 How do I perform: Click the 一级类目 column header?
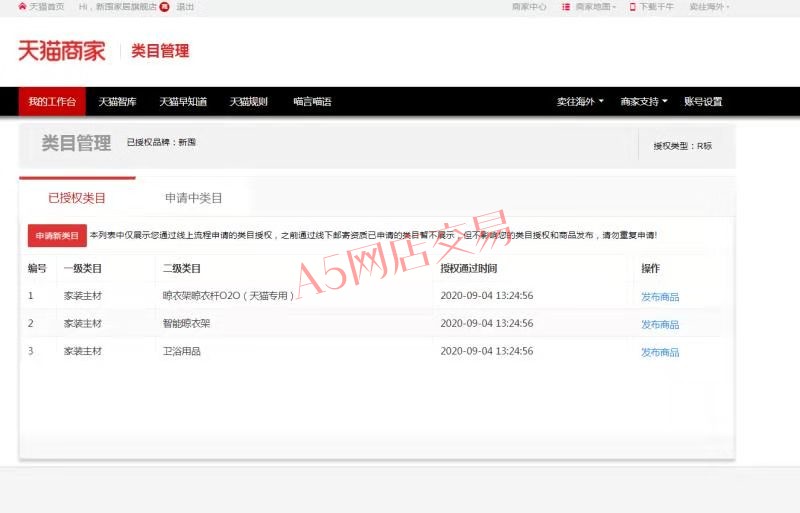pyautogui.click(x=83, y=268)
